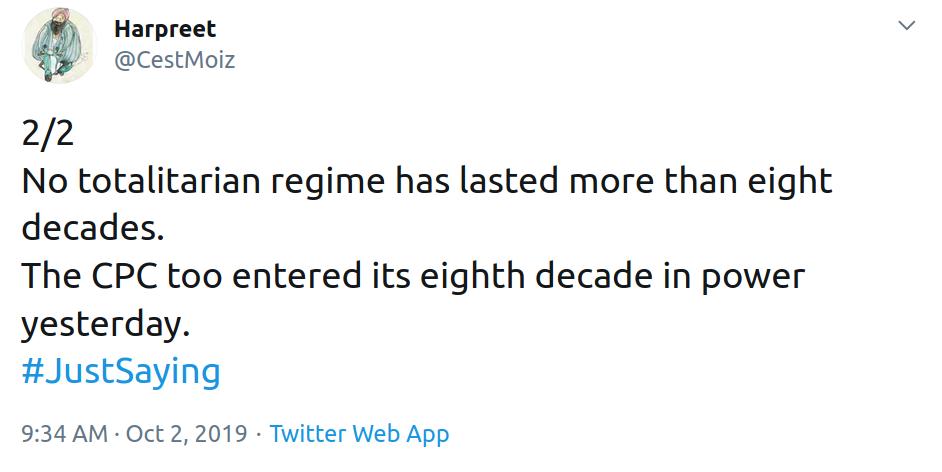Open the #JustSaying hashtag

[120, 372]
